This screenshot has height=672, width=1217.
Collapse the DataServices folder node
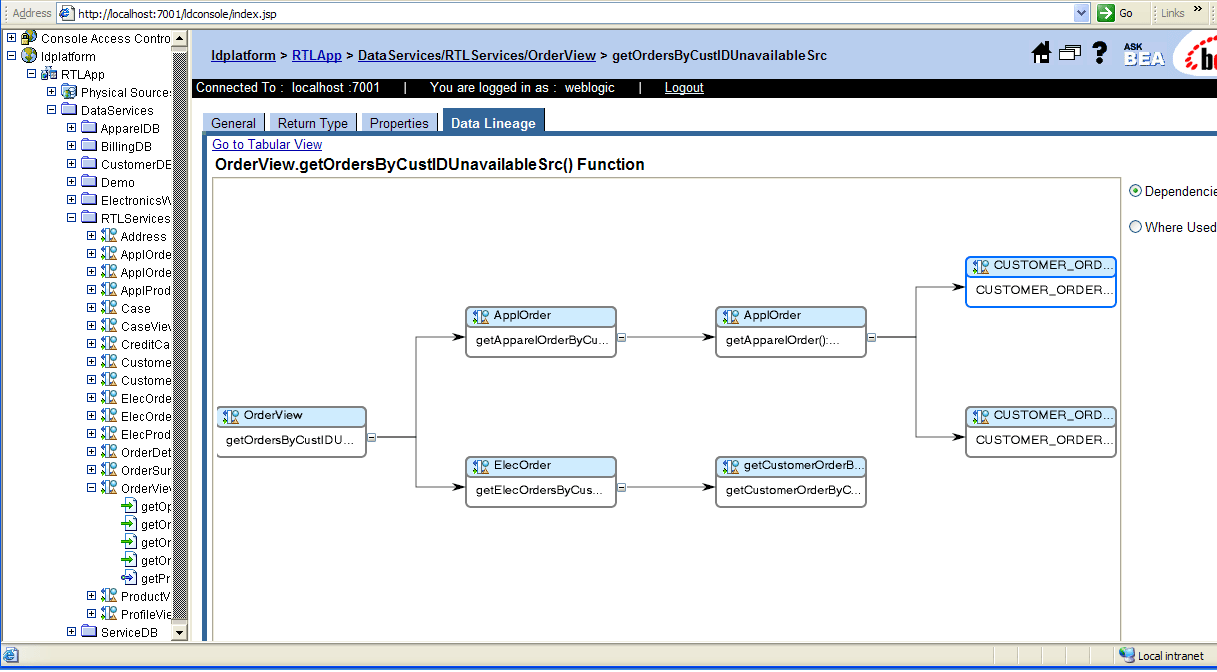[x=52, y=110]
